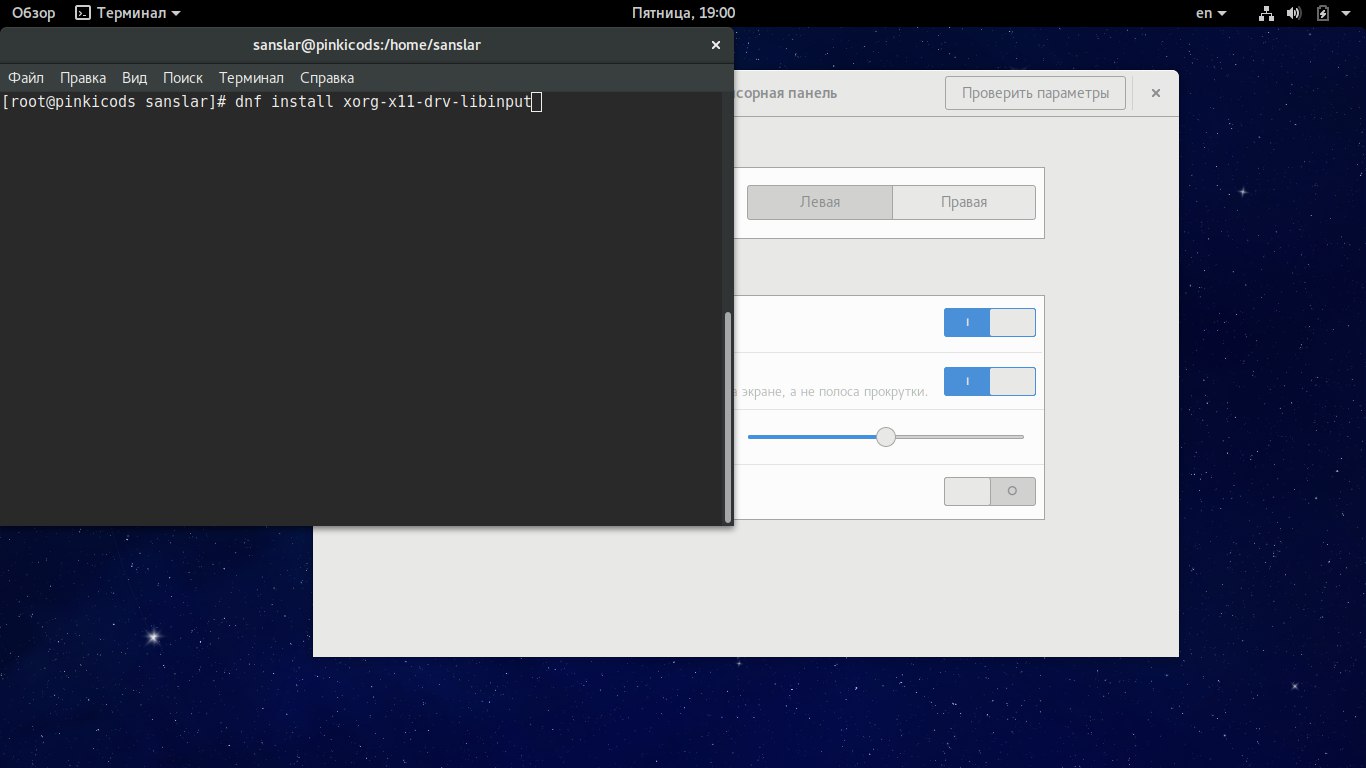Image resolution: width=1366 pixels, height=768 pixels.
Task: Click the battery charging indicator icon
Action: pos(1323,13)
